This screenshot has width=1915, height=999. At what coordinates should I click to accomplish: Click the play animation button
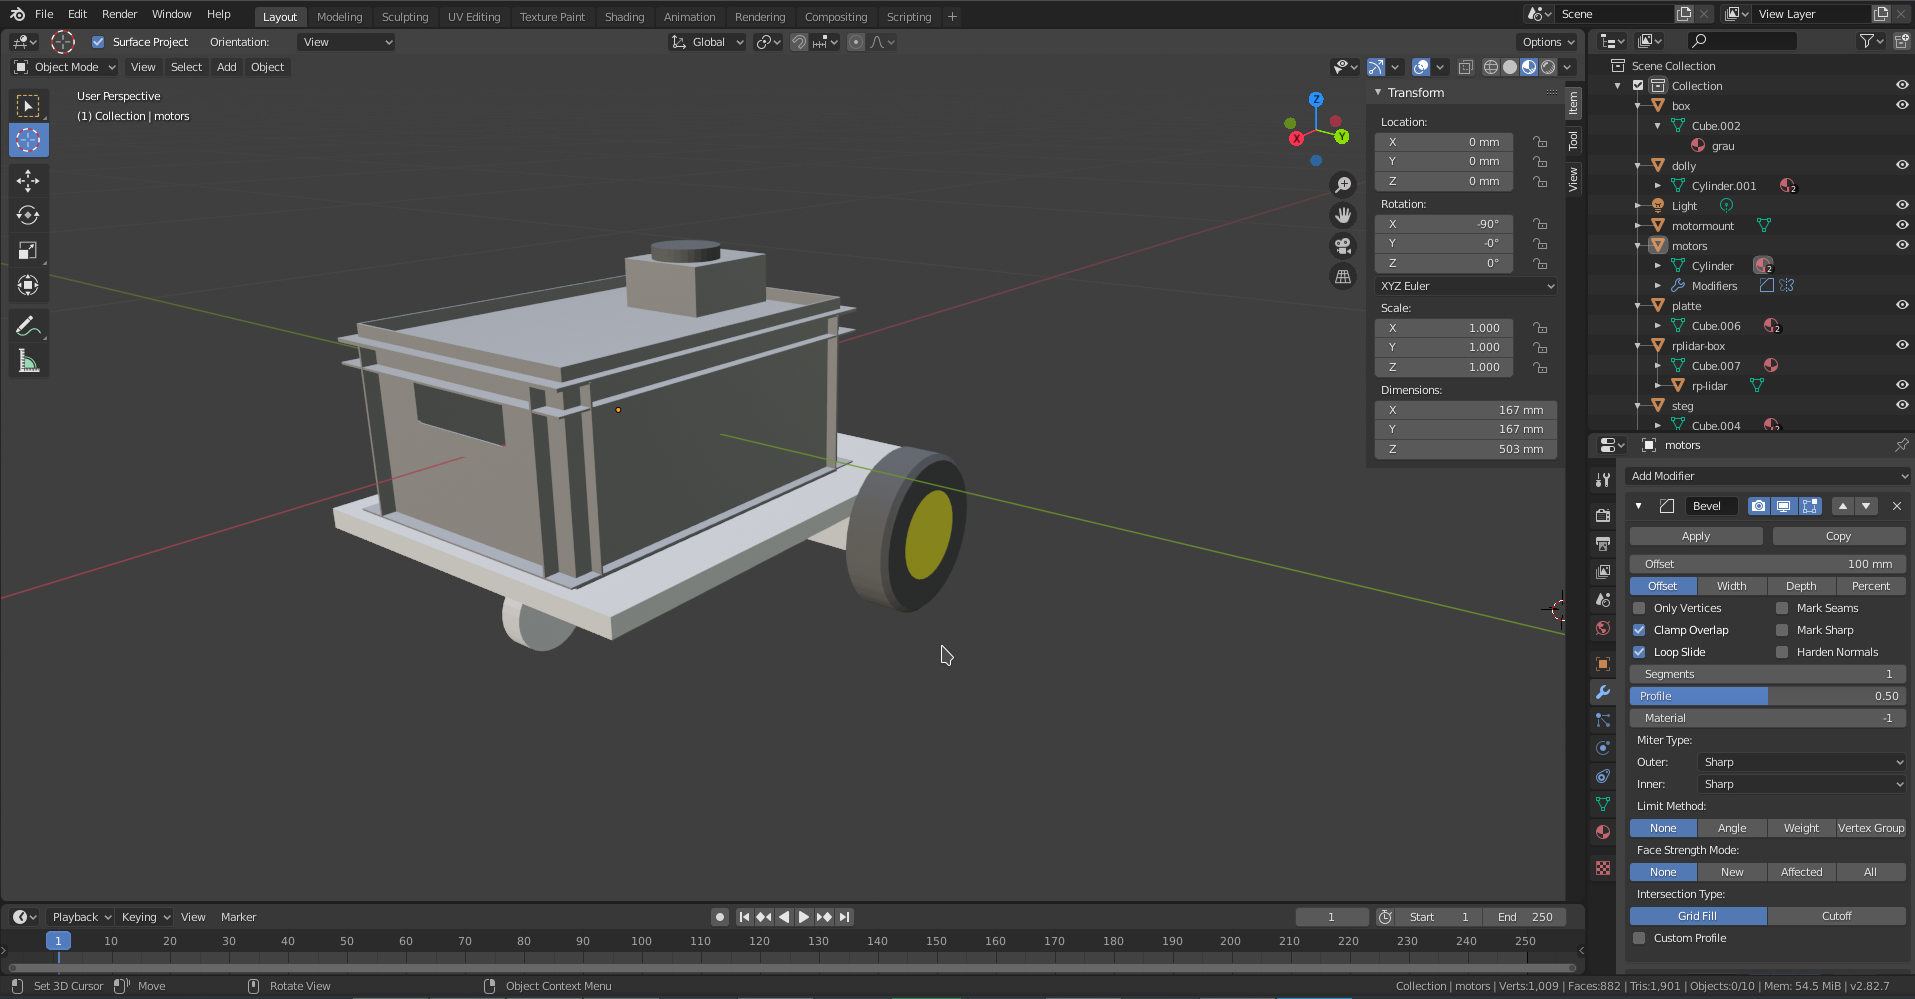point(803,917)
